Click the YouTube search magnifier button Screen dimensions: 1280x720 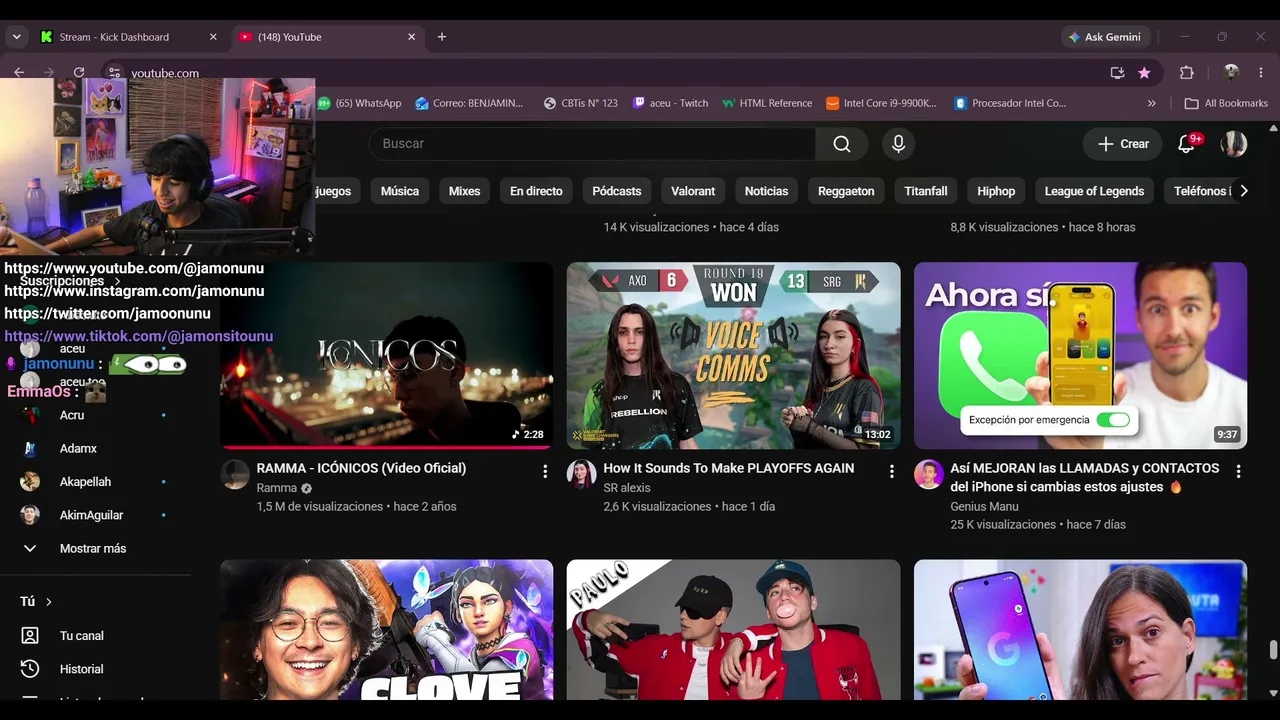coord(842,144)
